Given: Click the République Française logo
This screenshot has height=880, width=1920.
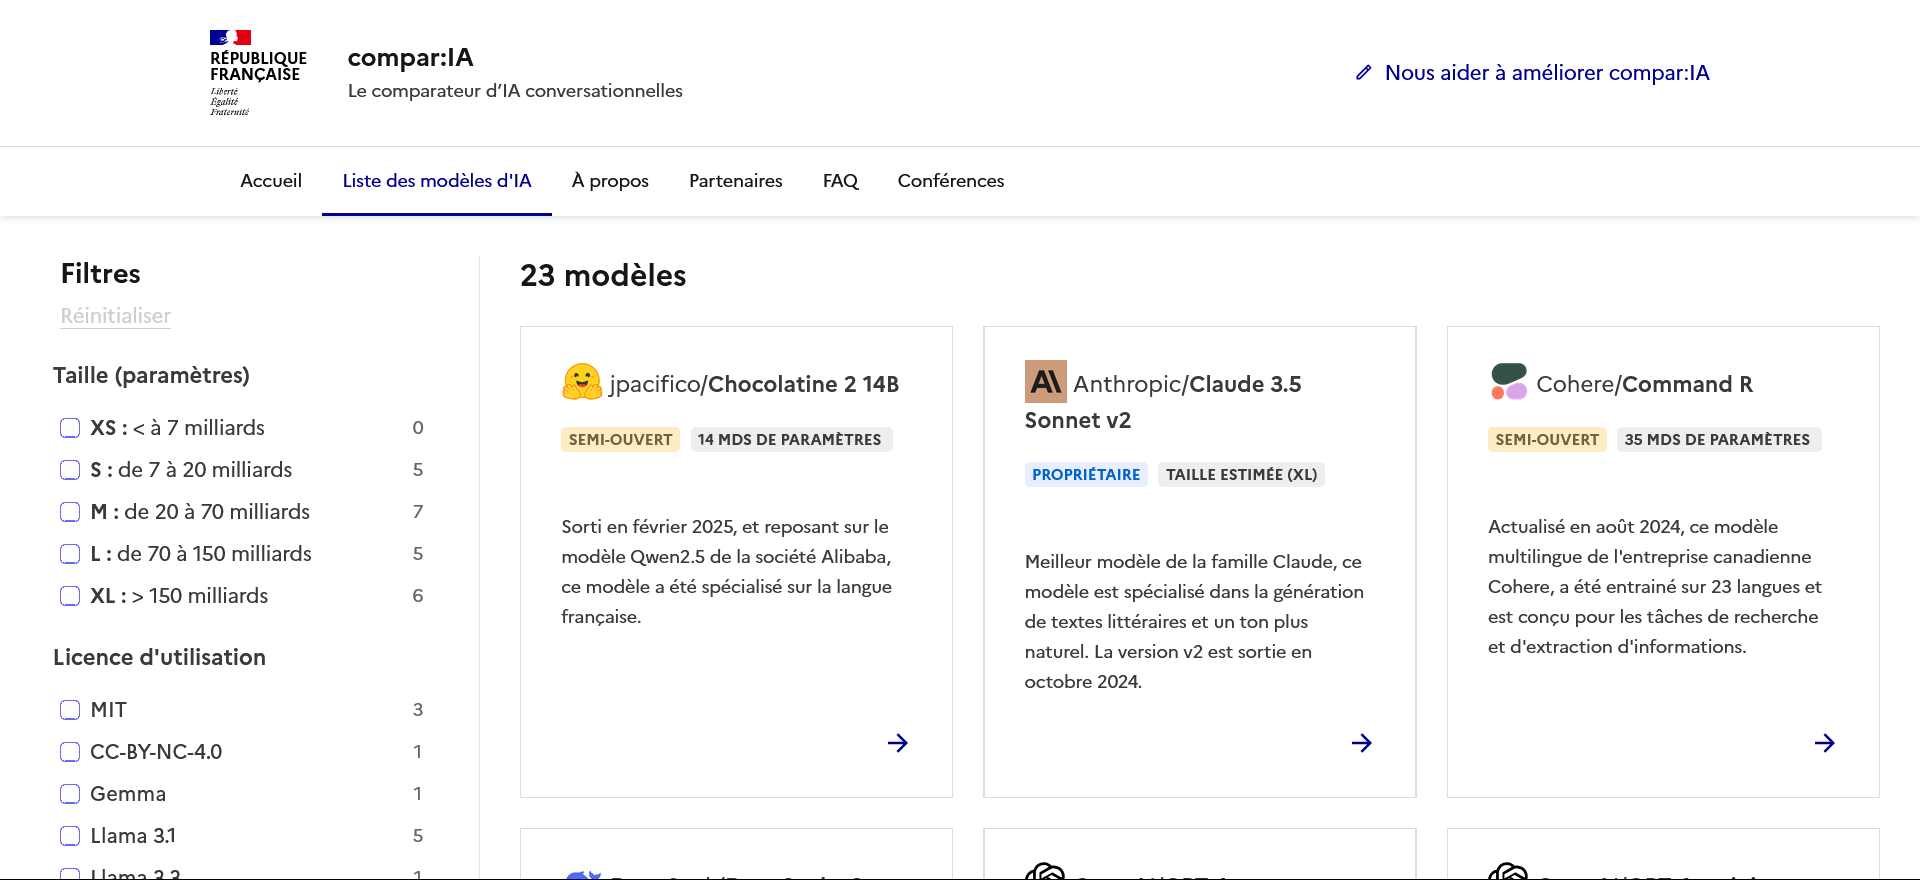Looking at the screenshot, I should pyautogui.click(x=257, y=72).
